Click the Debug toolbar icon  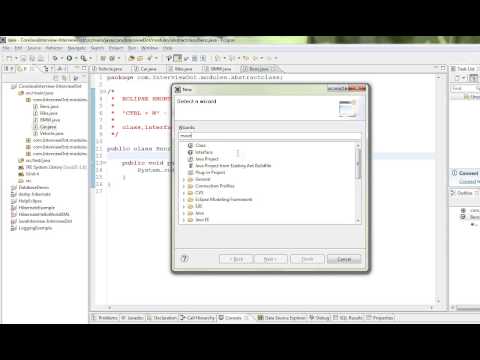(x=55, y=58)
